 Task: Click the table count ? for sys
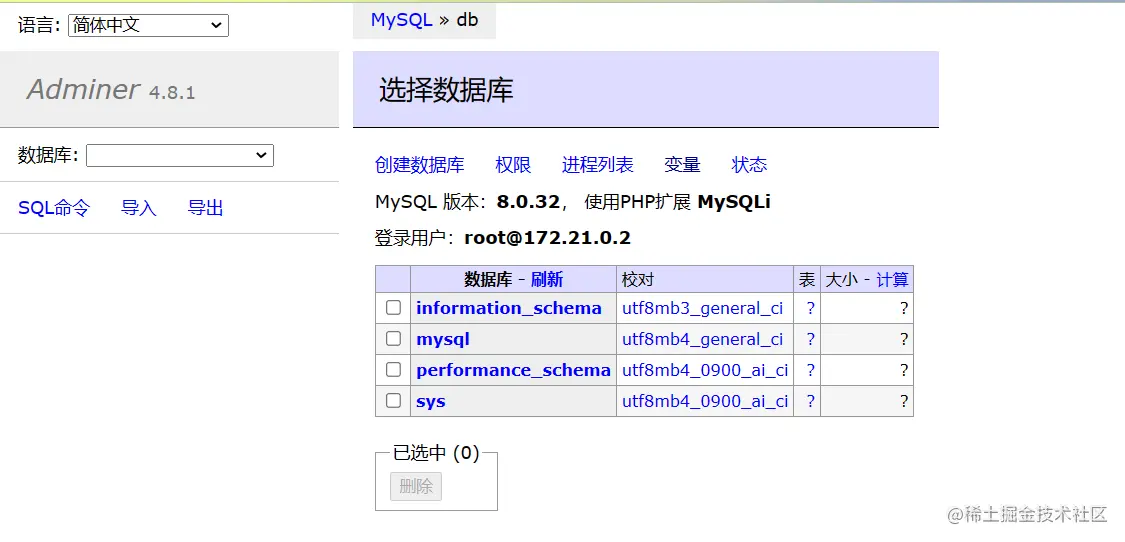point(811,401)
